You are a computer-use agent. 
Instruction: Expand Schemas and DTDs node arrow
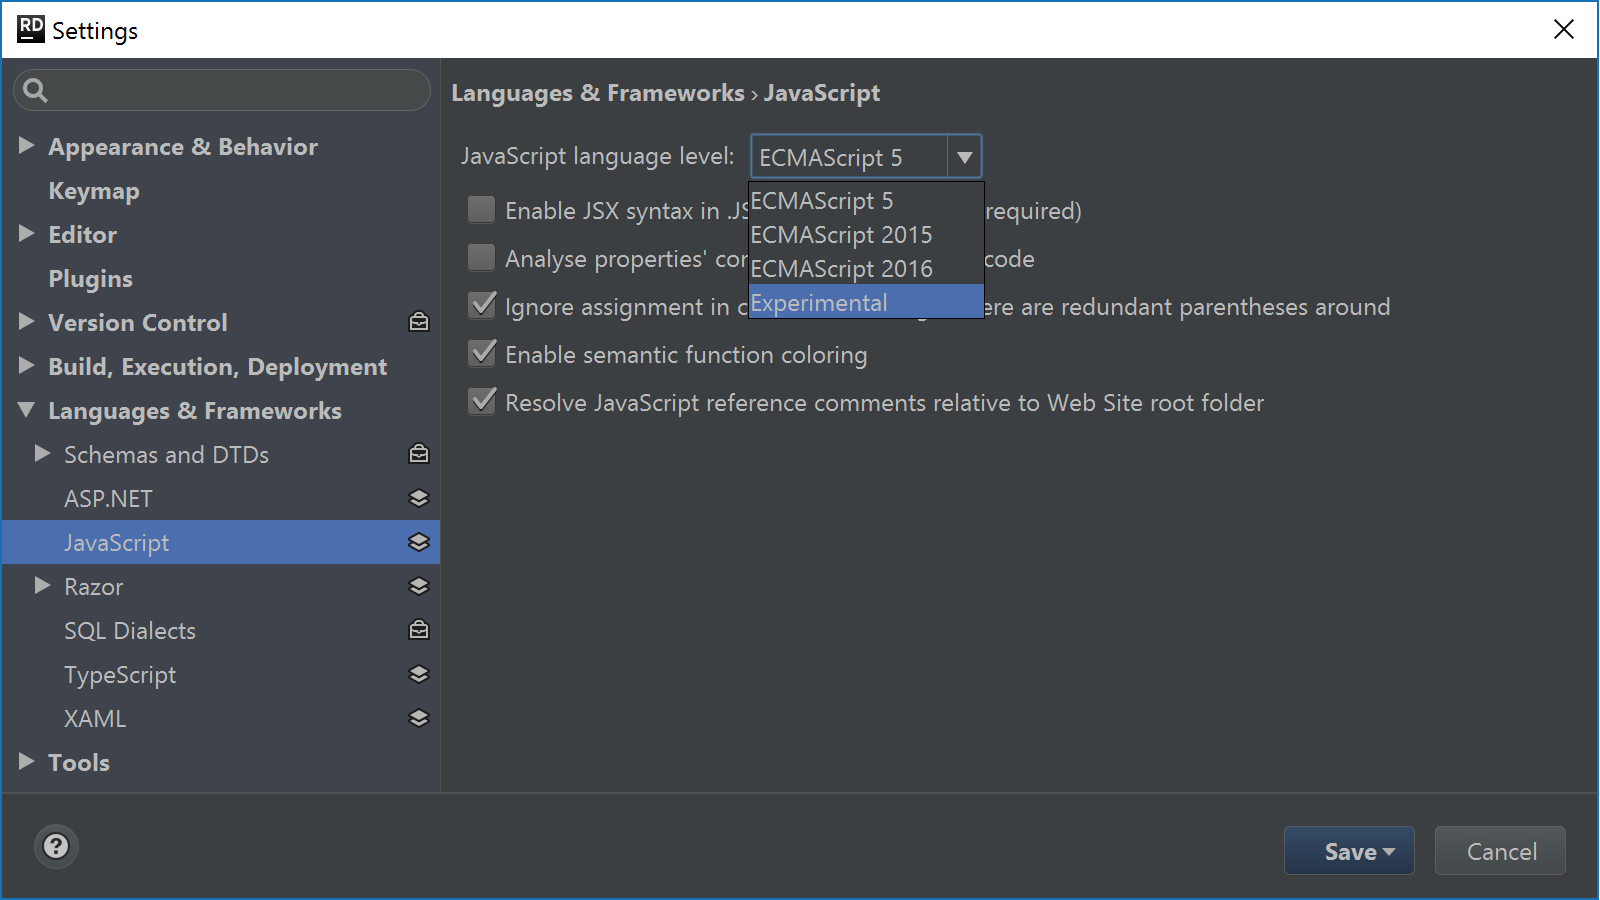coord(42,454)
